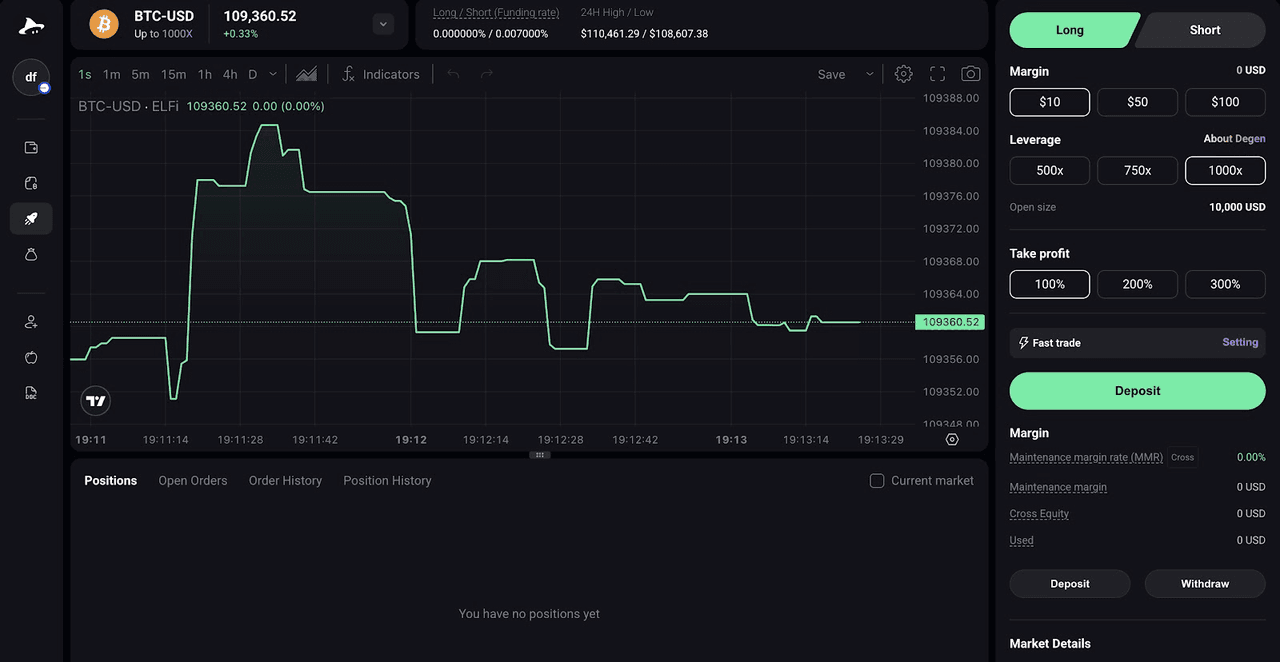This screenshot has width=1280, height=662.
Task: Choose 300% take profit
Action: pos(1226,285)
